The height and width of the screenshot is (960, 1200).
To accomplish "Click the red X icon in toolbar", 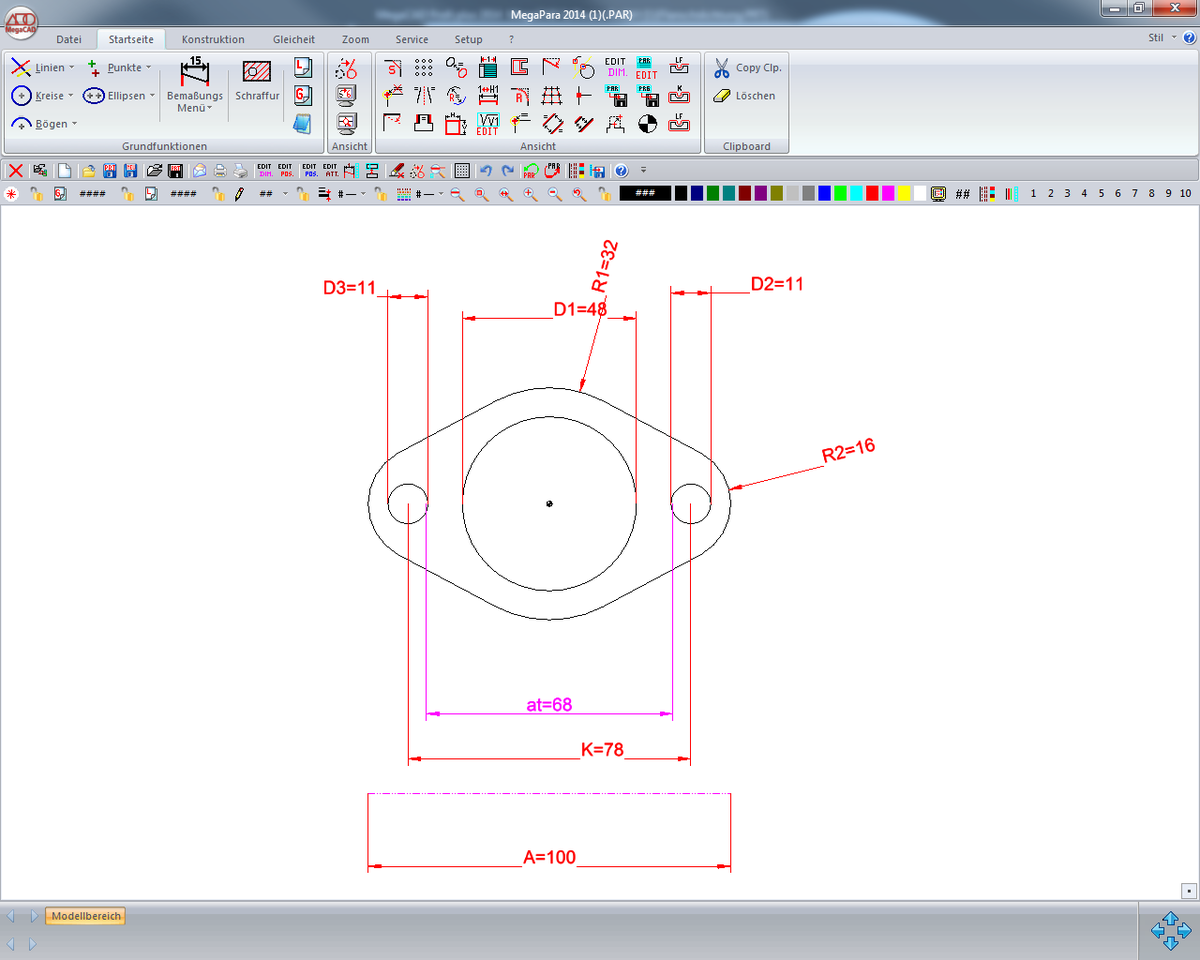I will [16, 170].
